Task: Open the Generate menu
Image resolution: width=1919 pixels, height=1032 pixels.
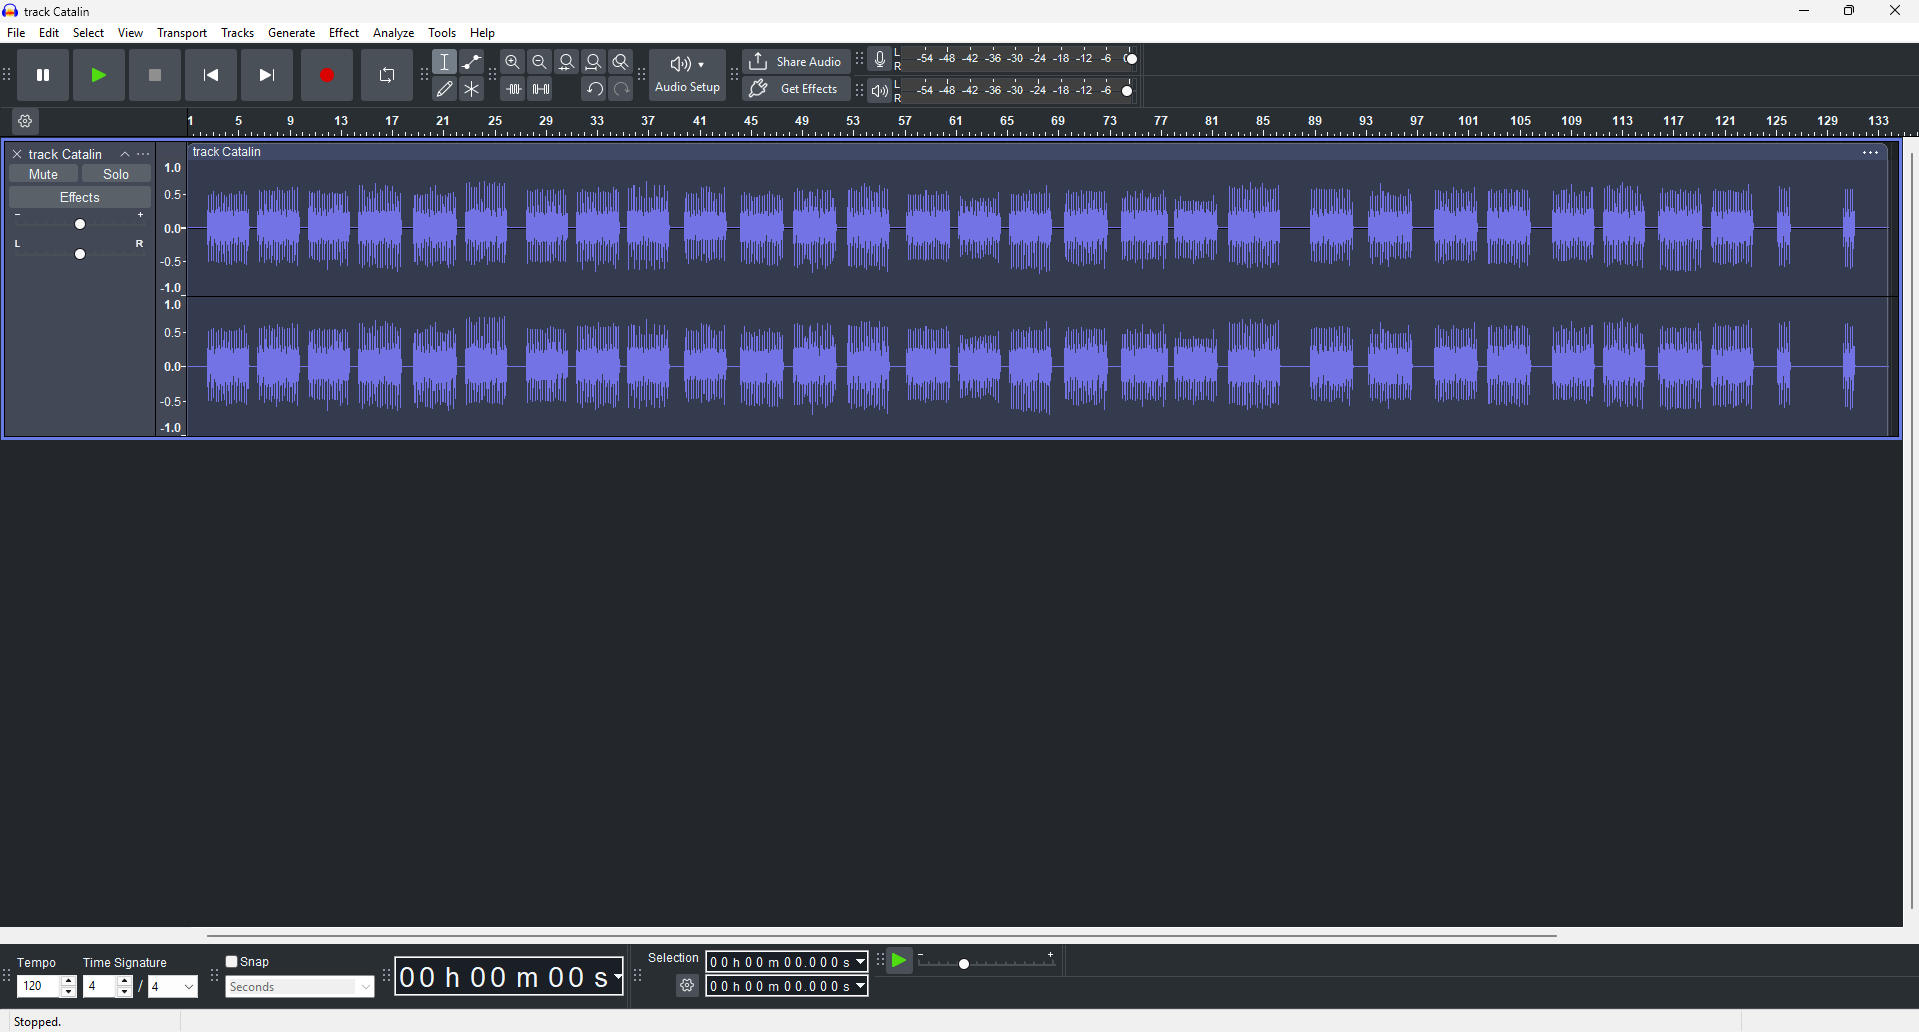Action: click(x=291, y=33)
